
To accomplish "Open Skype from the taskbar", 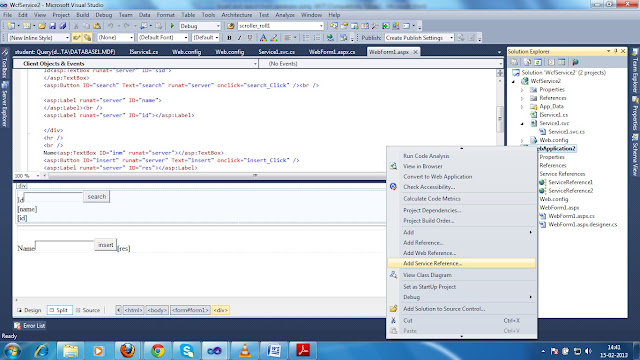I will pos(187,351).
